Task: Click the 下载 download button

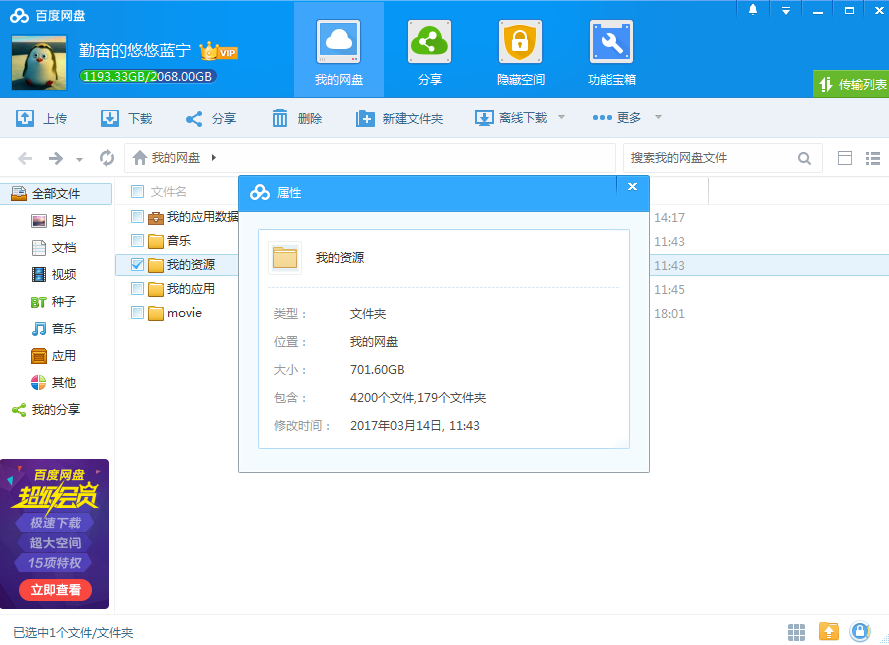Action: pos(126,118)
